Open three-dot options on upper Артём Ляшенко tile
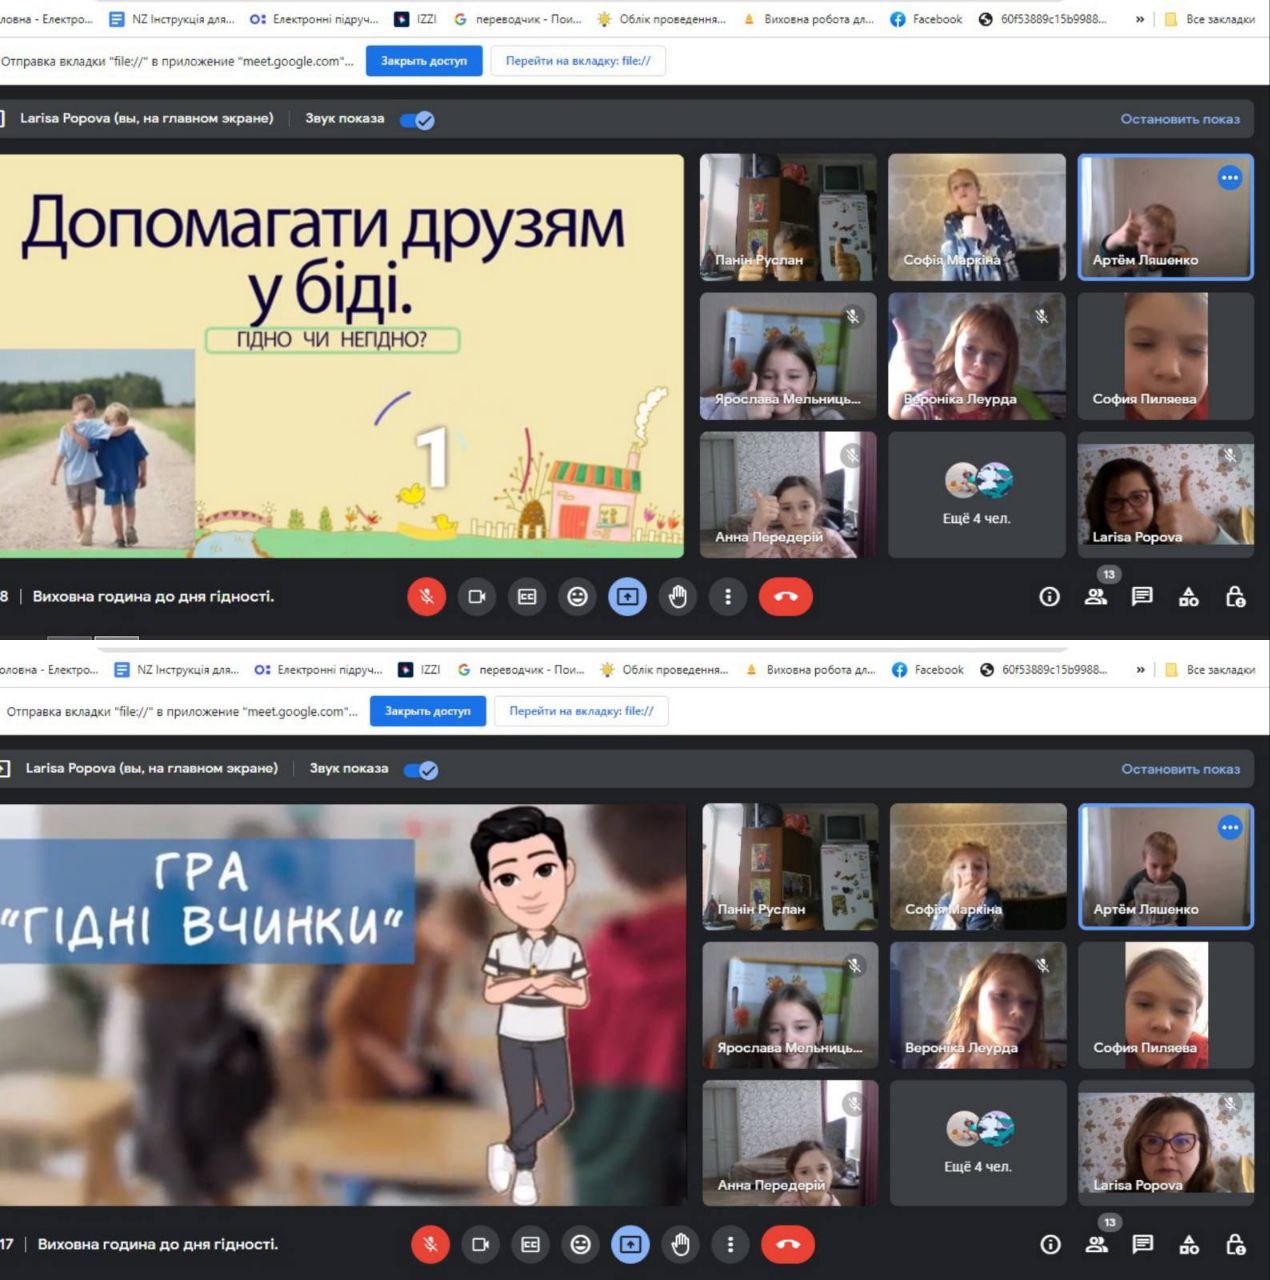1270x1280 pixels. click(1229, 178)
